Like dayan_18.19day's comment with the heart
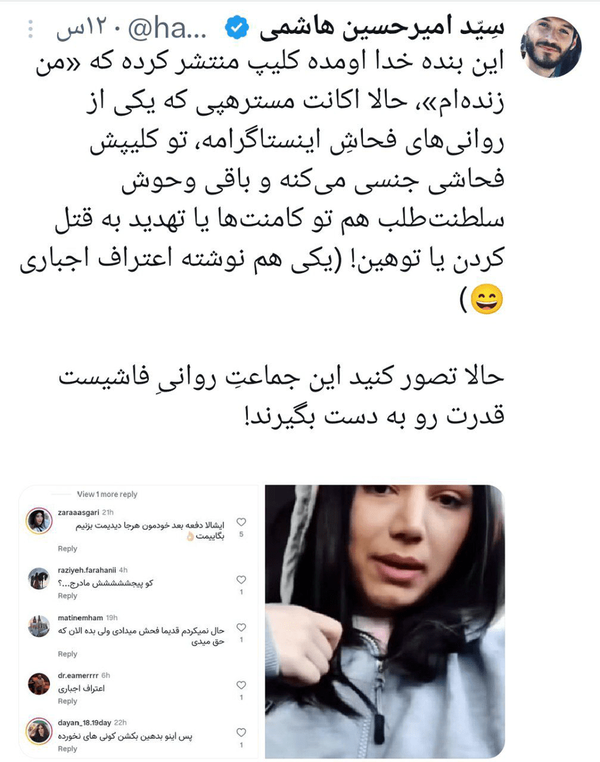 (241, 732)
